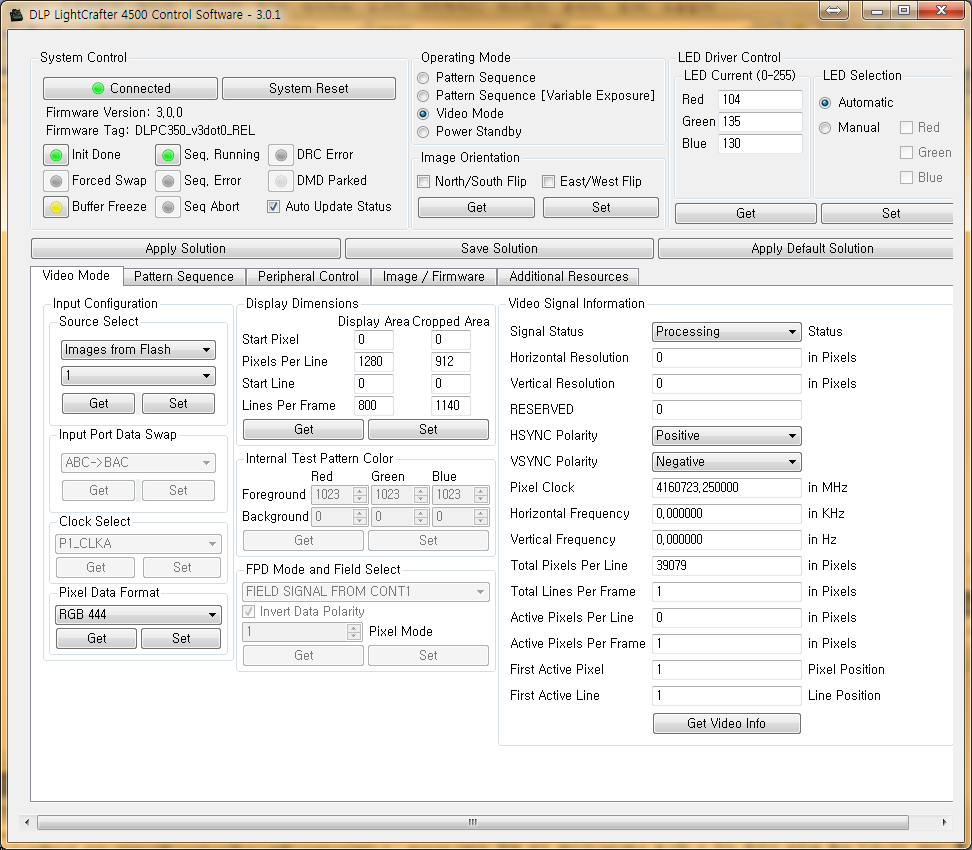972x850 pixels.
Task: Click the yellow Buffer Freeze indicator
Action: [x=56, y=207]
